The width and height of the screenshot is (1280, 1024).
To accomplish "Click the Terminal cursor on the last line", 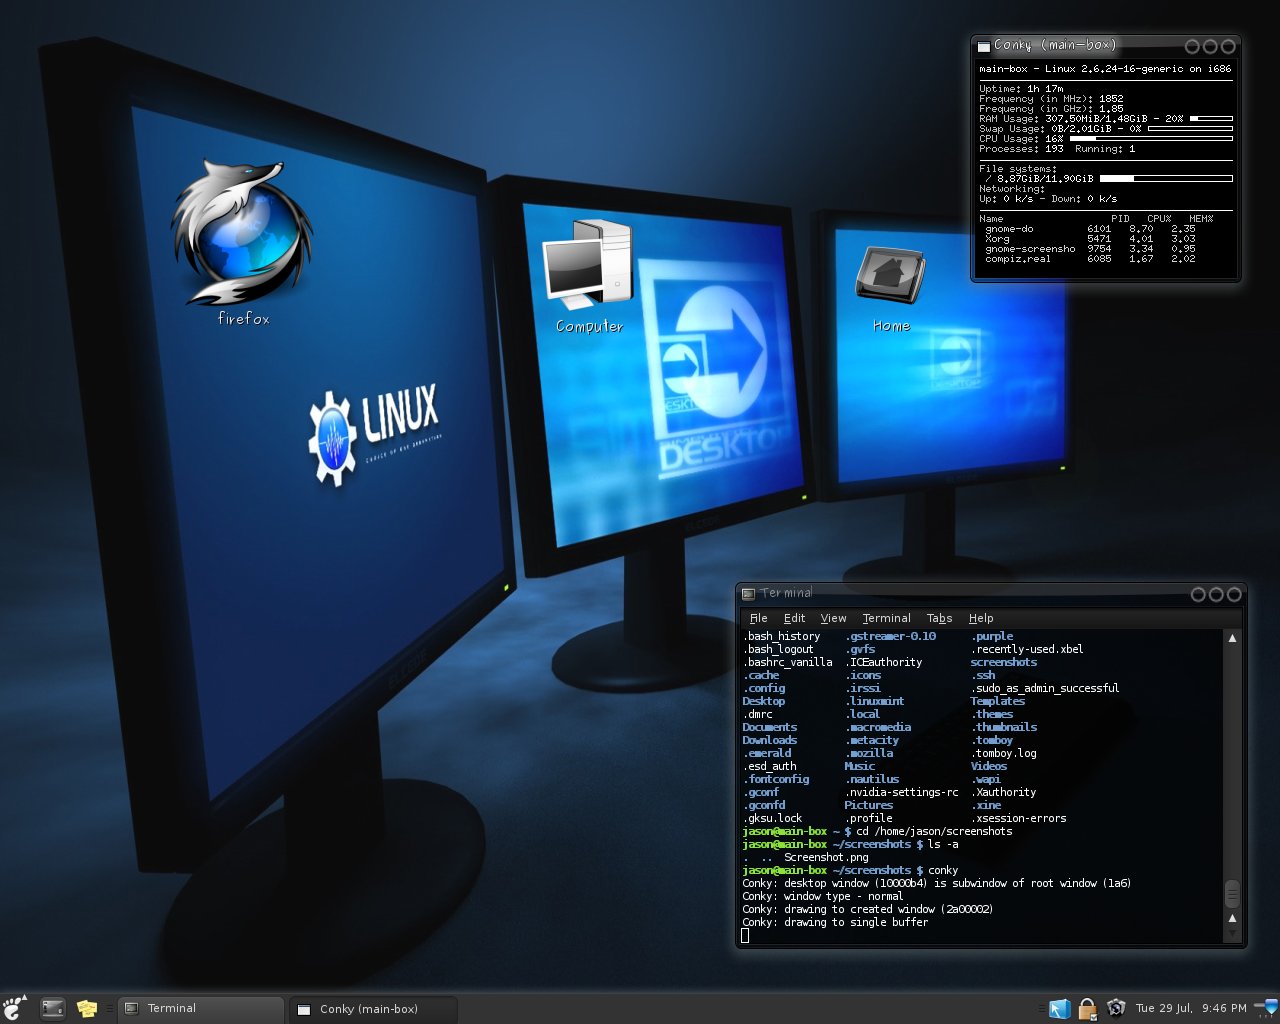I will [745, 935].
